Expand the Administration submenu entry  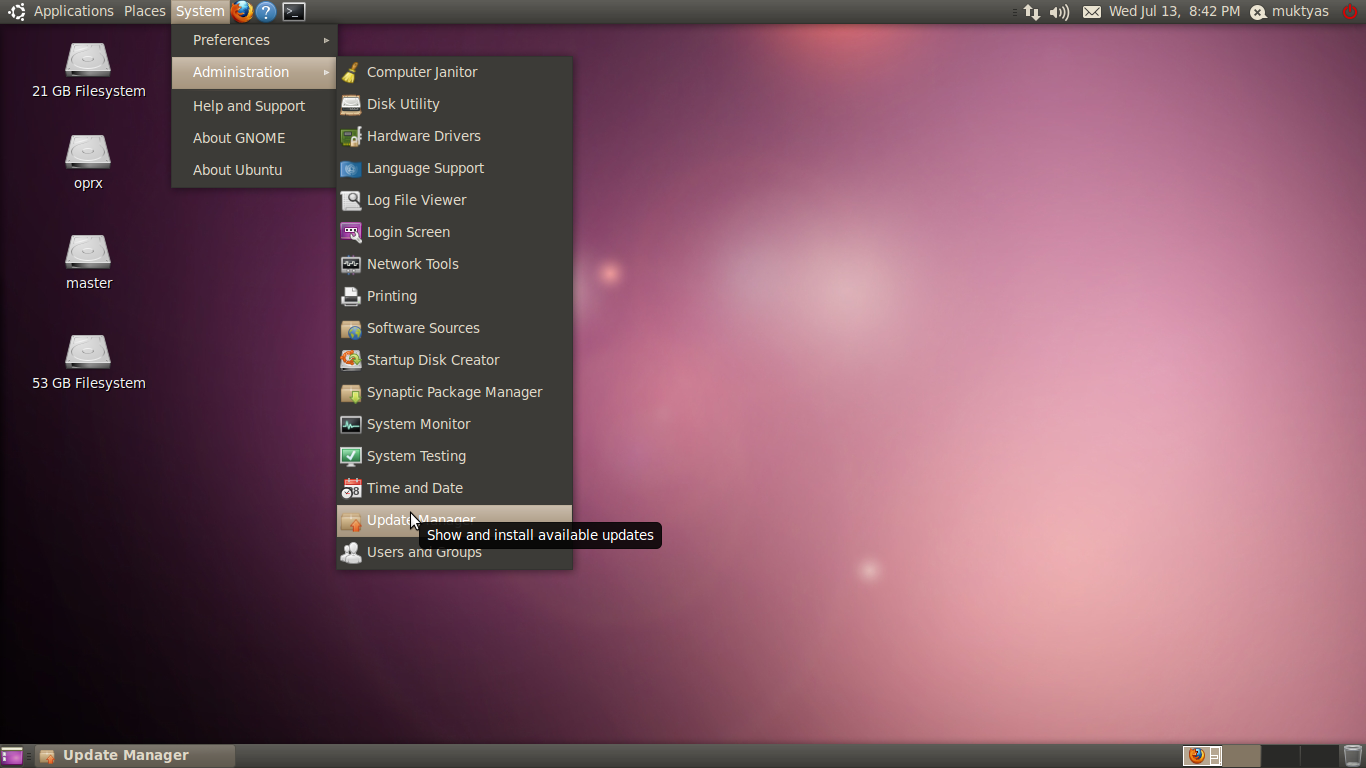[254, 72]
